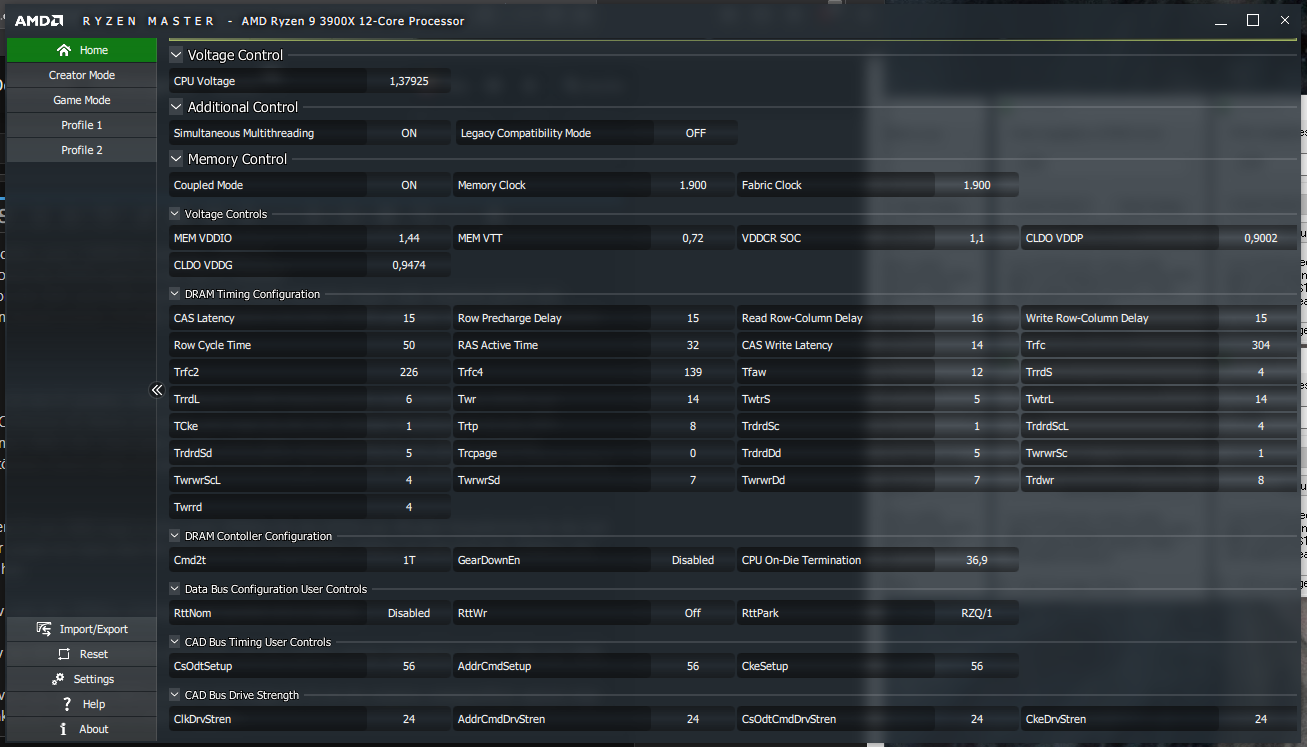Click the Trtp value 8
The width and height of the screenshot is (1307, 747).
(x=693, y=426)
